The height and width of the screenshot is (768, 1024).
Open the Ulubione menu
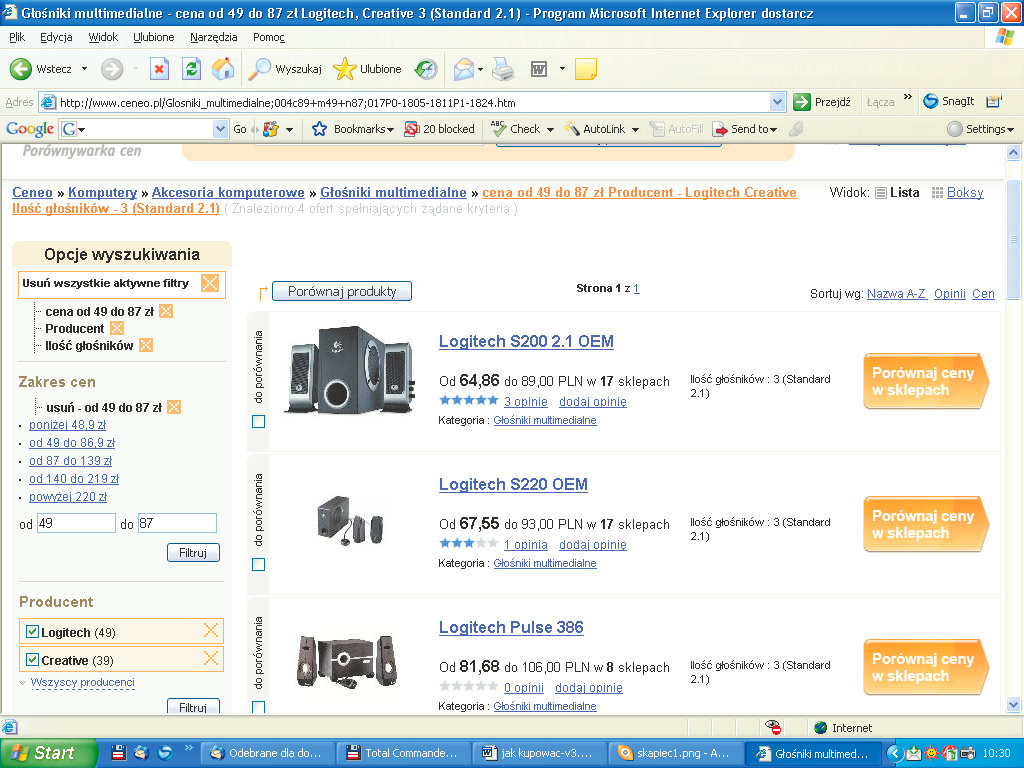153,37
